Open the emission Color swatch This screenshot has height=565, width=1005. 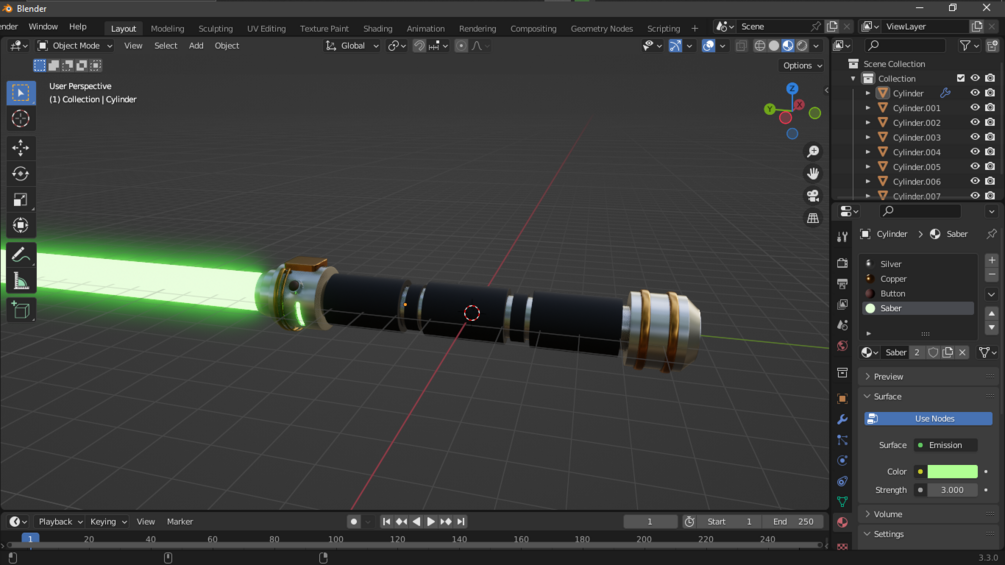[952, 471]
